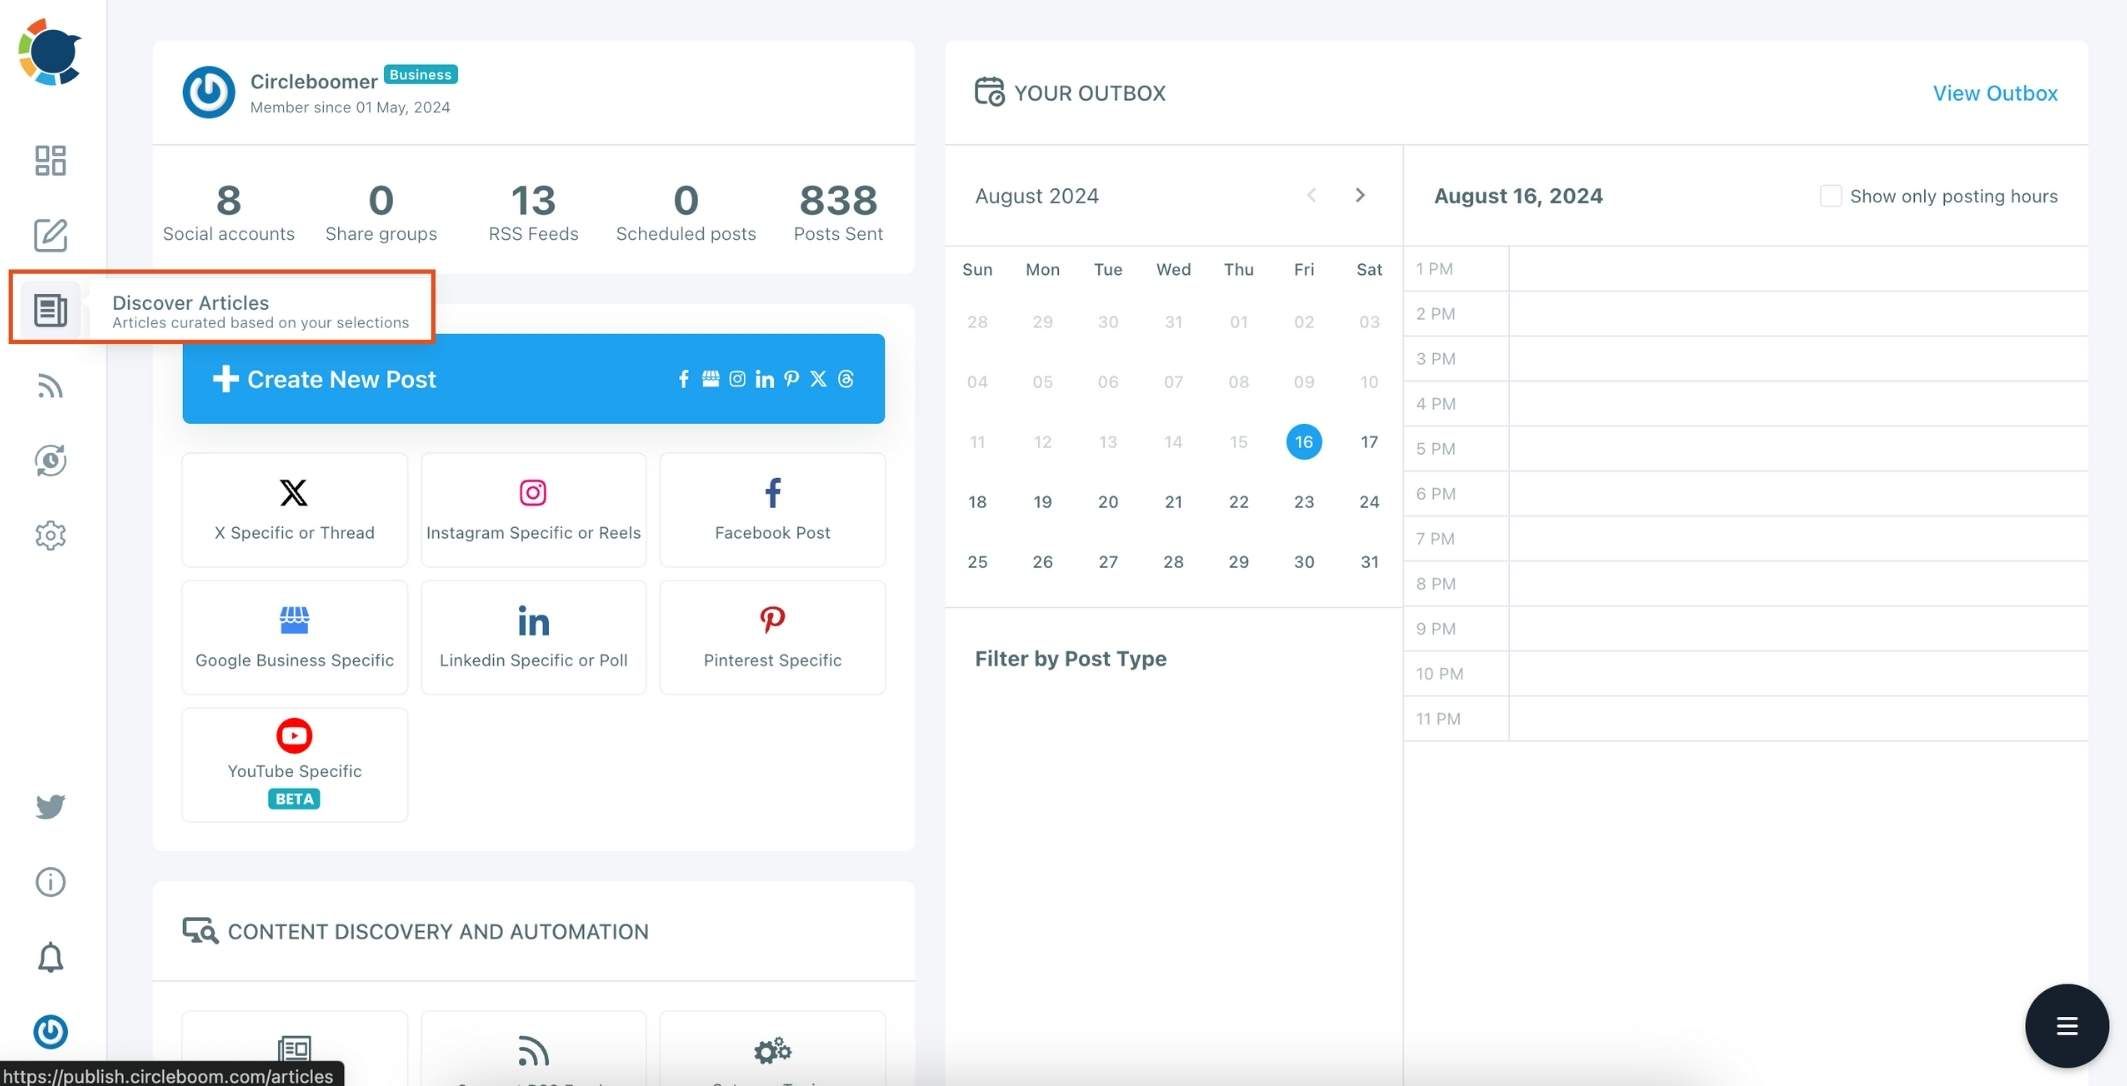
Task: Click Pinterest Specific post type
Action: click(x=771, y=636)
